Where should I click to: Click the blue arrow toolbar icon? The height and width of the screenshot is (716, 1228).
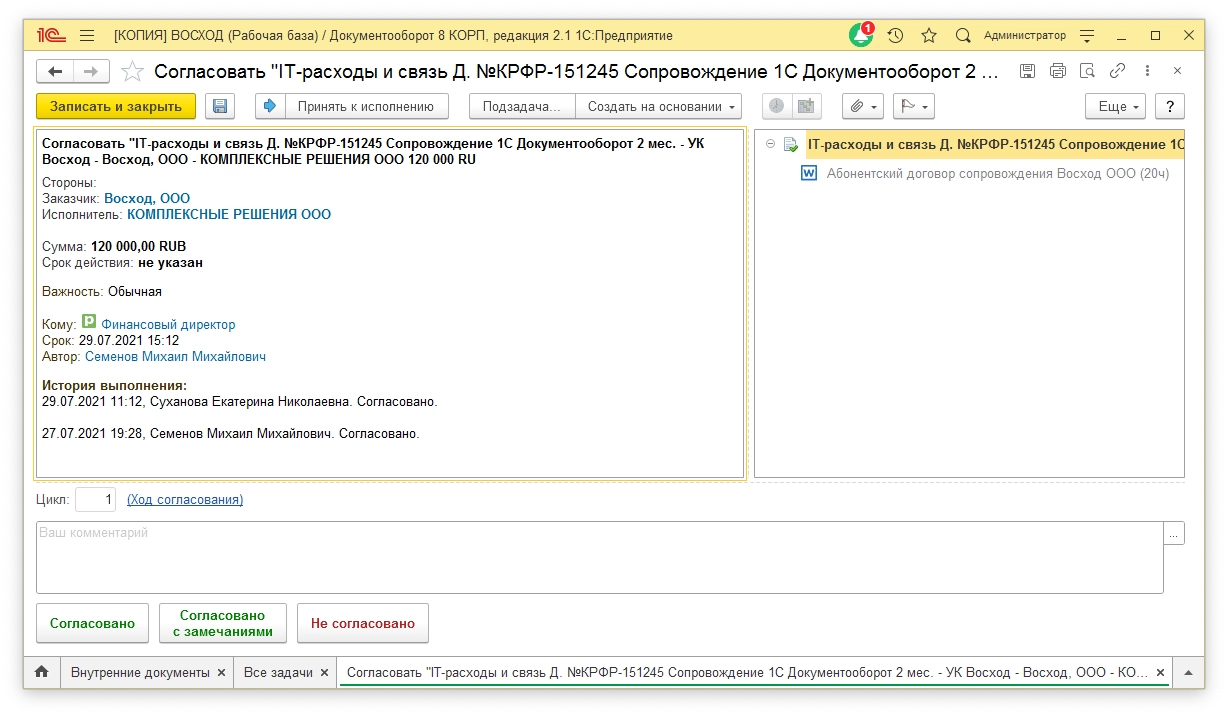[x=269, y=106]
